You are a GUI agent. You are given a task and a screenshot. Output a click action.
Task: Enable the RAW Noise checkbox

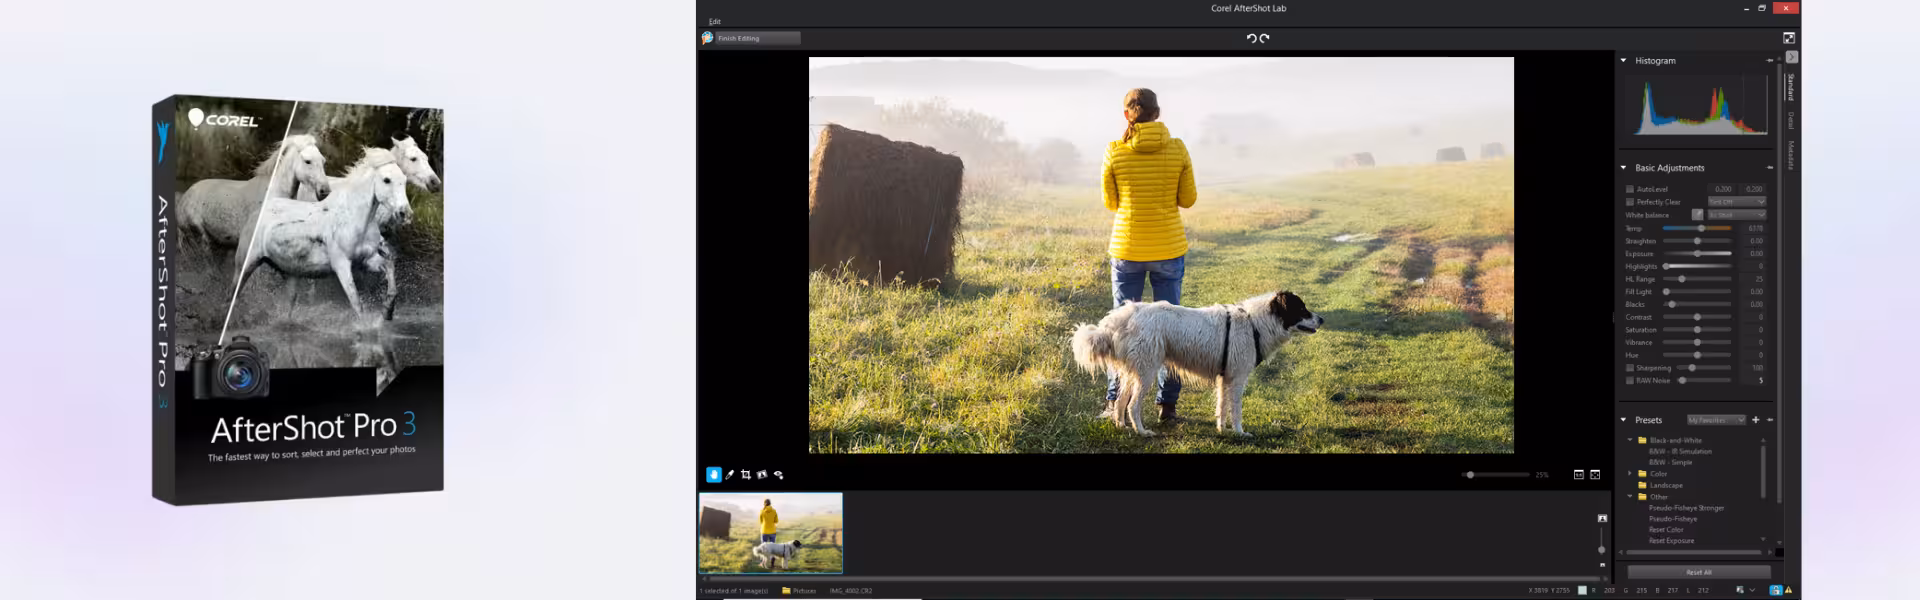click(x=1629, y=381)
